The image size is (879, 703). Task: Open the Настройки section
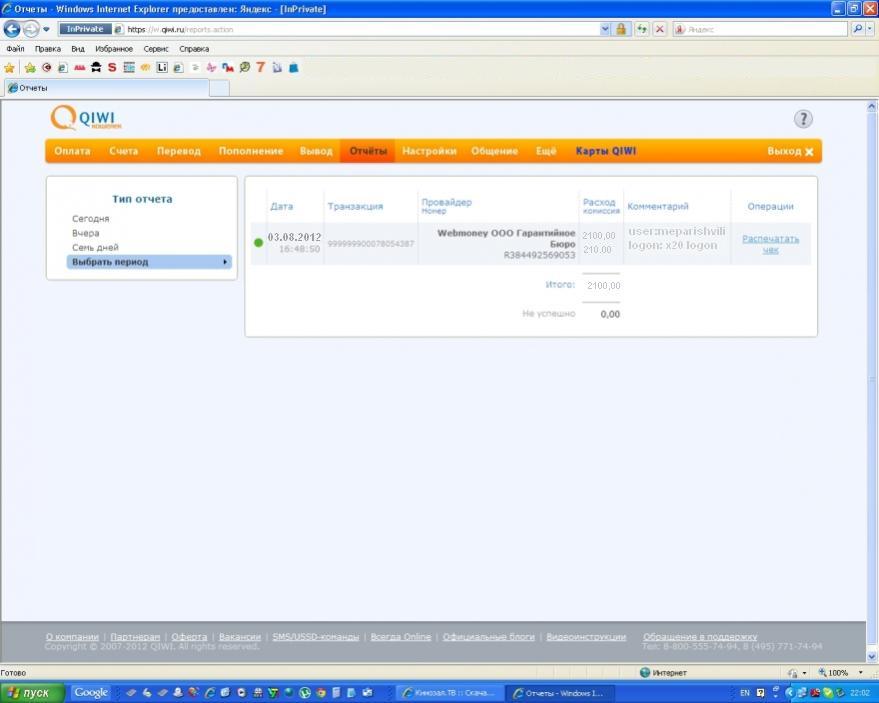coord(429,151)
